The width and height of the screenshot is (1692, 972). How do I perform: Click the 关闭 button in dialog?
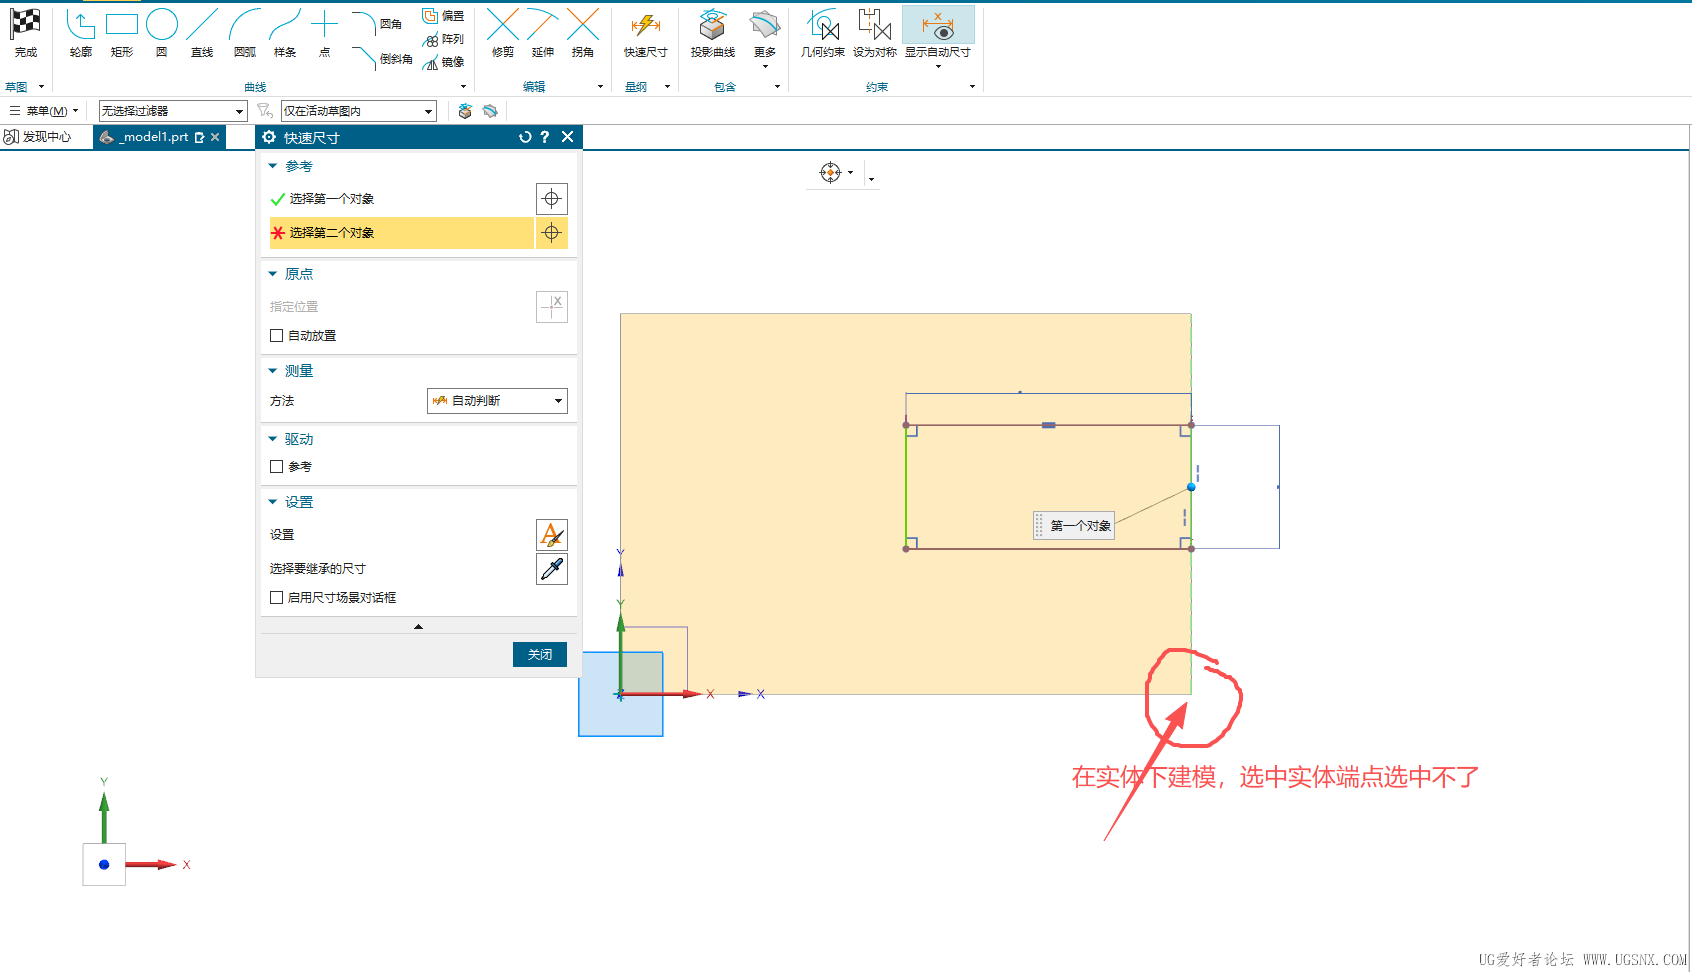click(x=539, y=654)
